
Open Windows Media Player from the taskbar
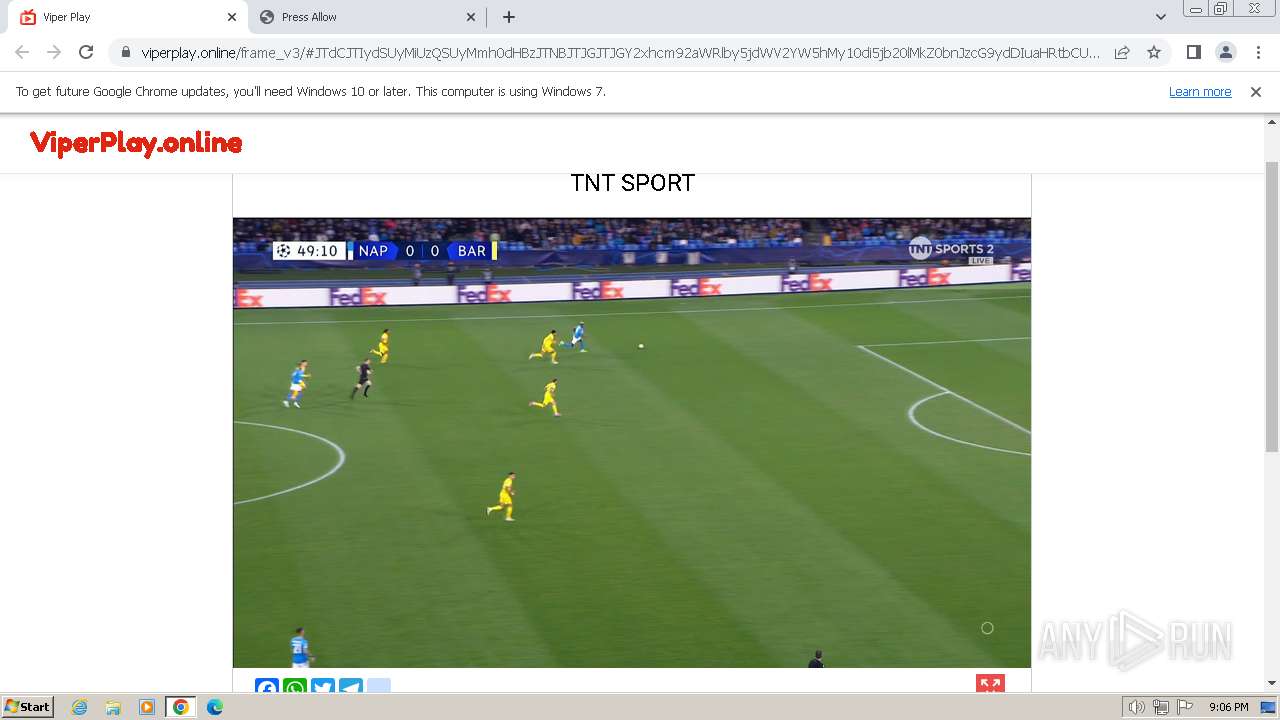tap(147, 707)
